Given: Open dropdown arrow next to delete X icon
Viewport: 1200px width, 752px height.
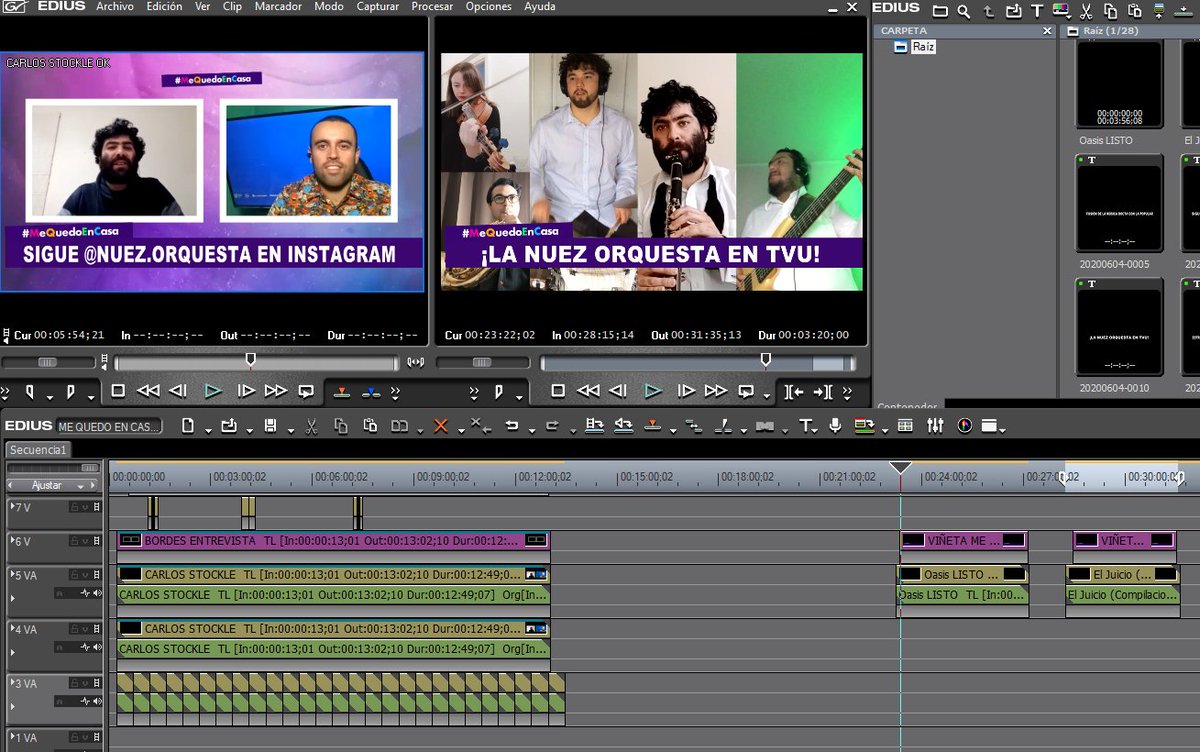Looking at the screenshot, I should tap(460, 430).
